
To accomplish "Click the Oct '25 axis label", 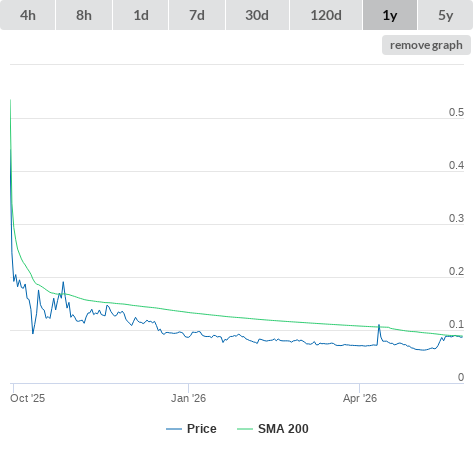I will (x=27, y=398).
